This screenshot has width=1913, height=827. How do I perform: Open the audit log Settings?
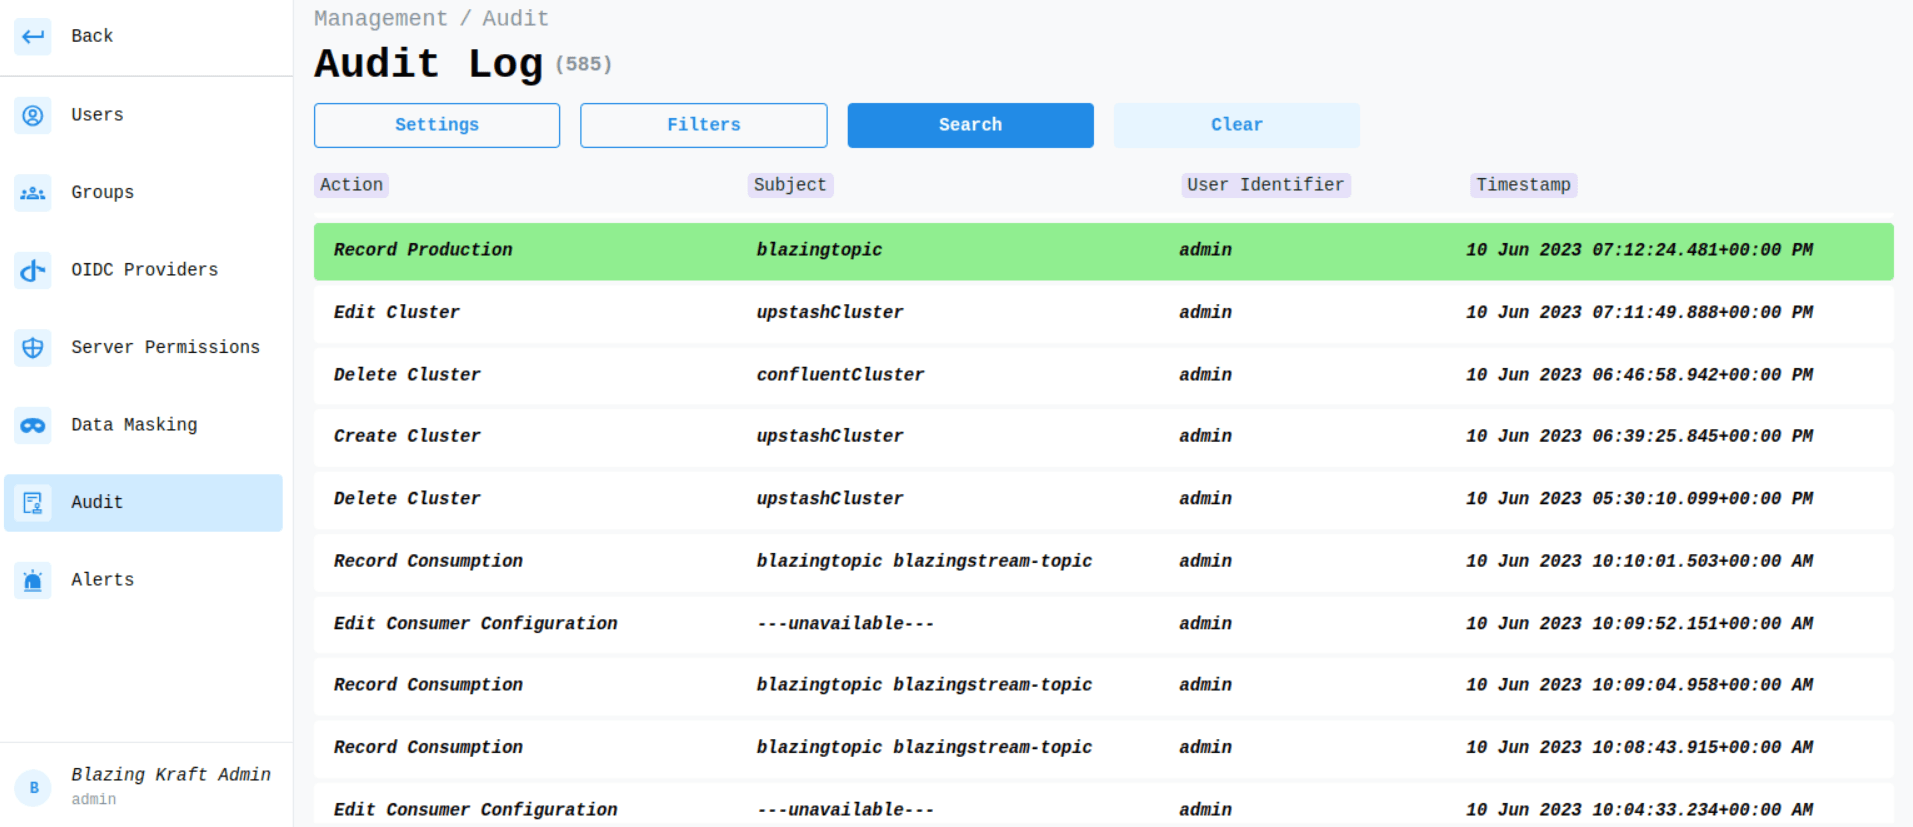pyautogui.click(x=436, y=125)
